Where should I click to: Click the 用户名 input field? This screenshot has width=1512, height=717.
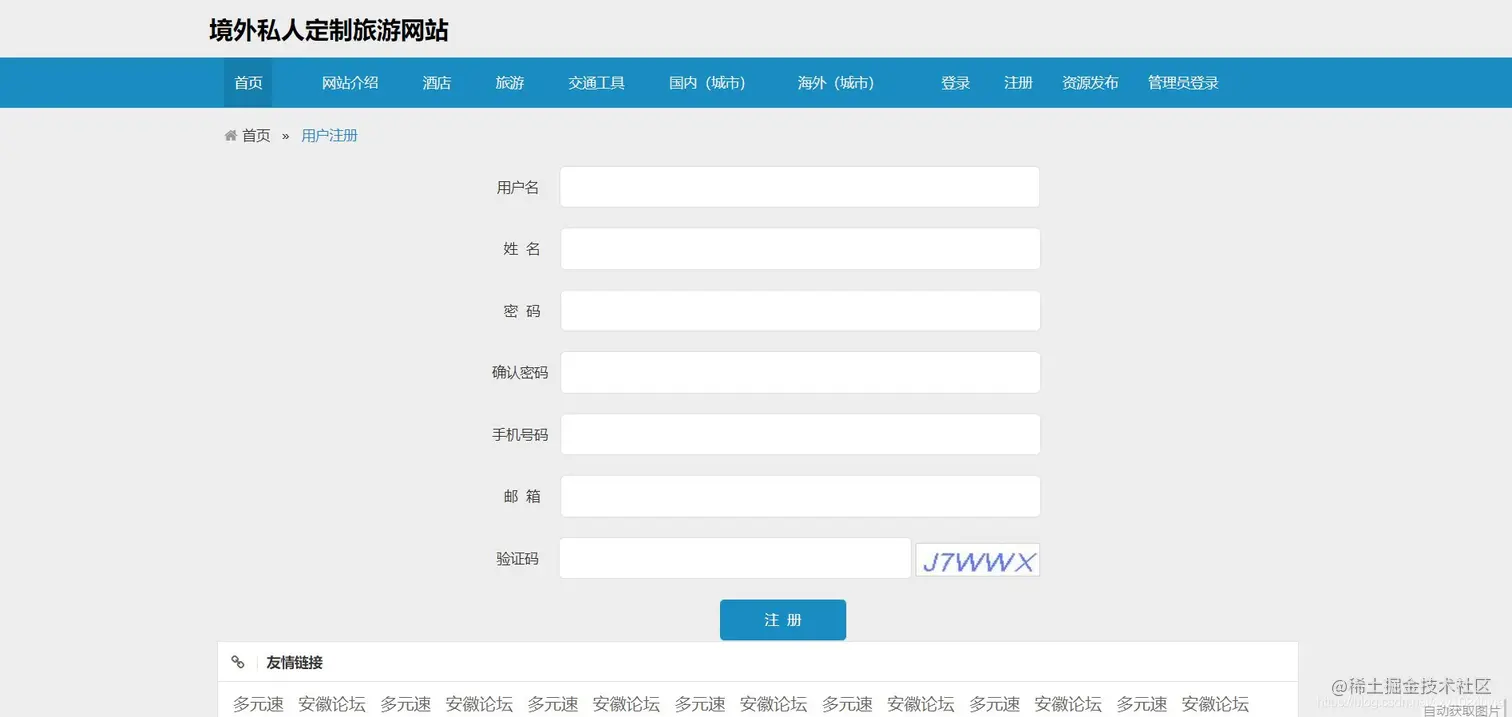[x=799, y=186]
